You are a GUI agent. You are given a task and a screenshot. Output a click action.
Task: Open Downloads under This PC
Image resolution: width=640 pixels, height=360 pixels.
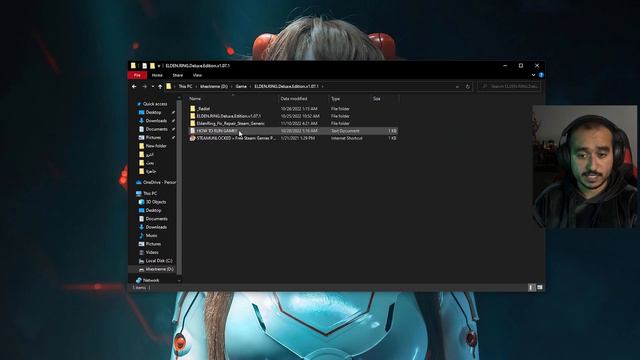click(x=156, y=227)
